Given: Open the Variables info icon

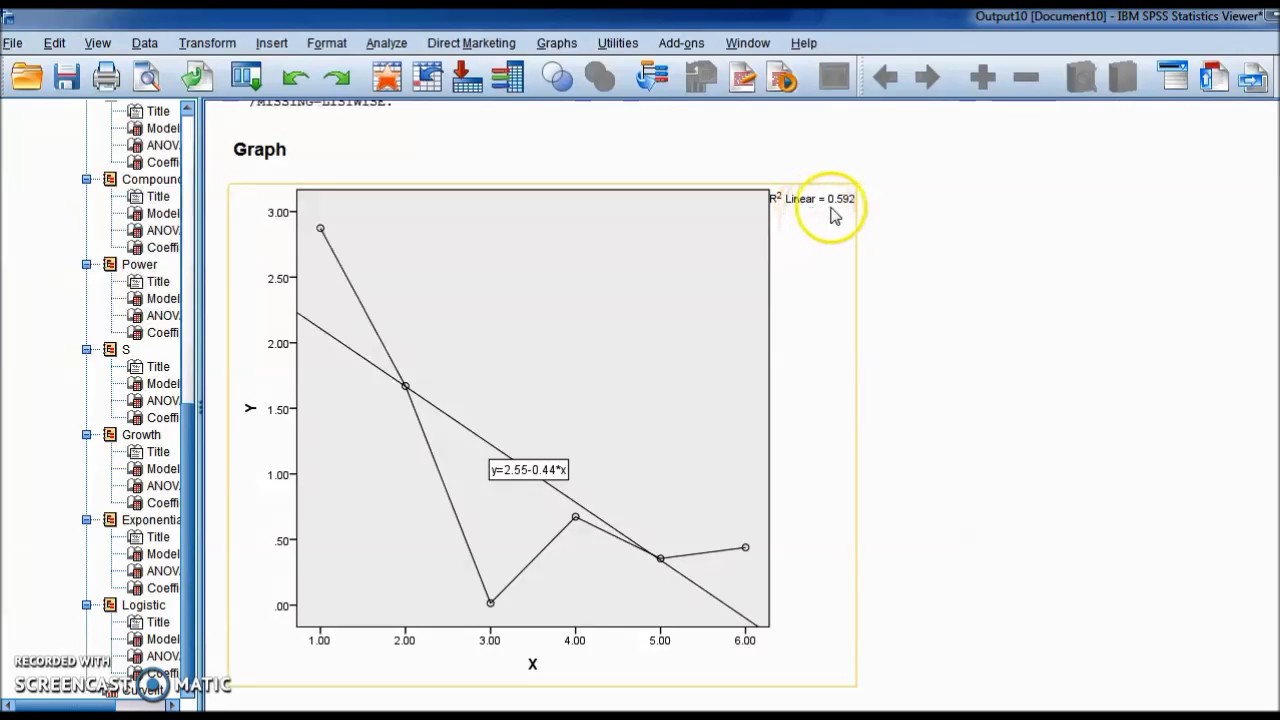Looking at the screenshot, I should point(508,76).
